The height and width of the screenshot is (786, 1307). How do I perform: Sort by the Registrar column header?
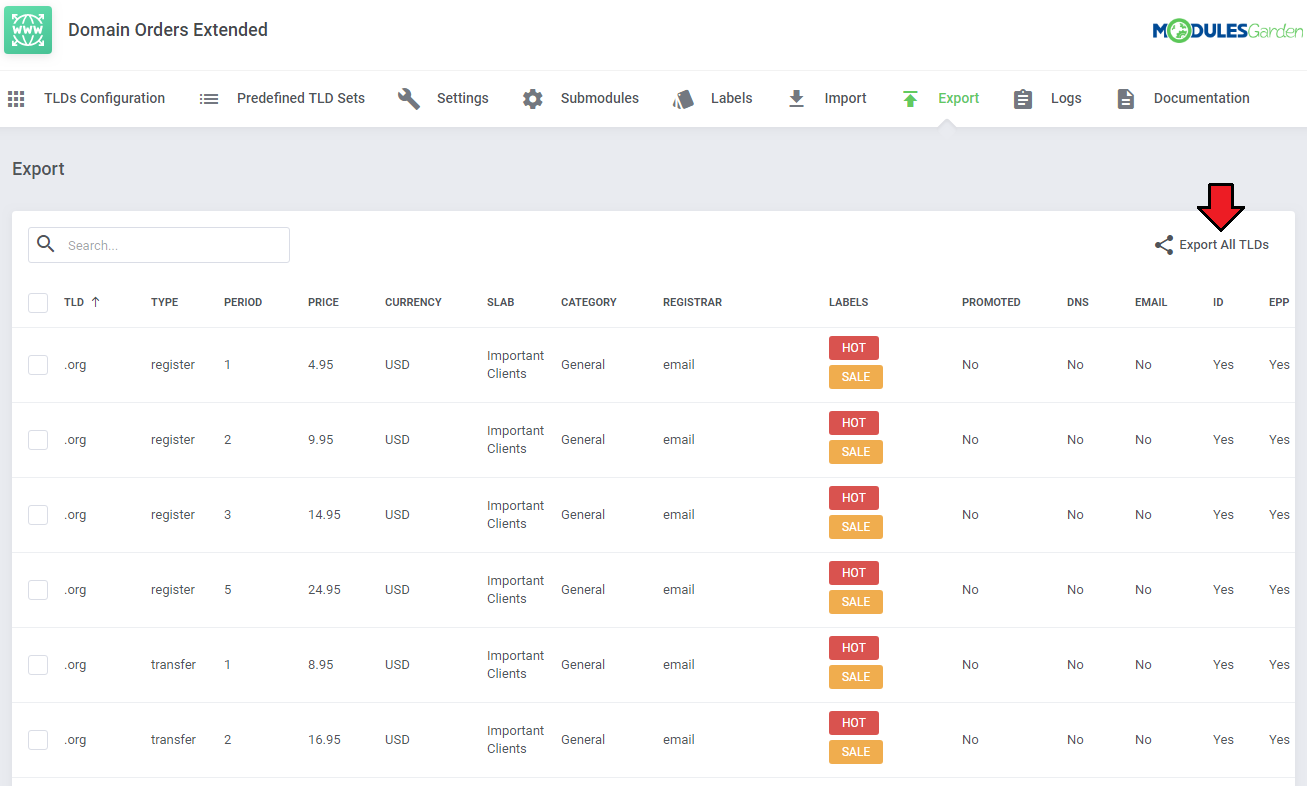(692, 302)
